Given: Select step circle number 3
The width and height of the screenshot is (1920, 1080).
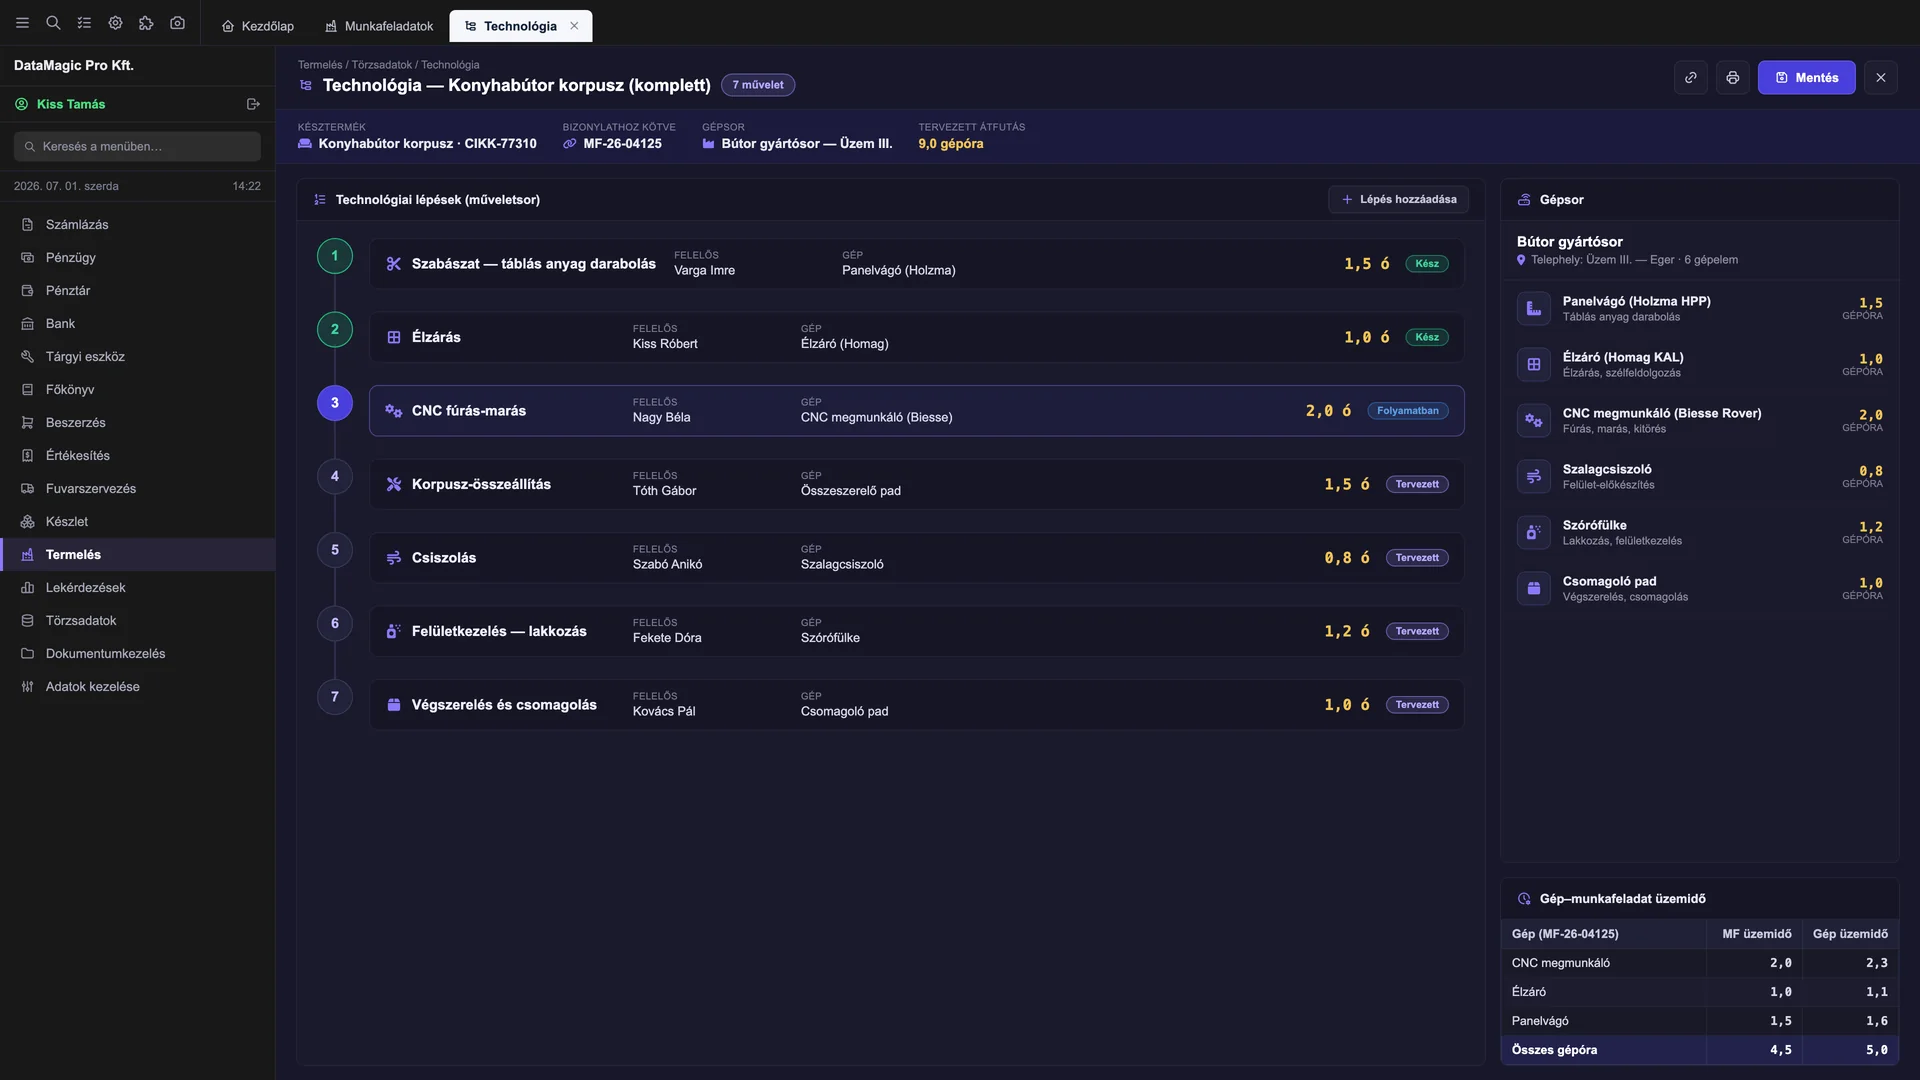Looking at the screenshot, I should [335, 403].
